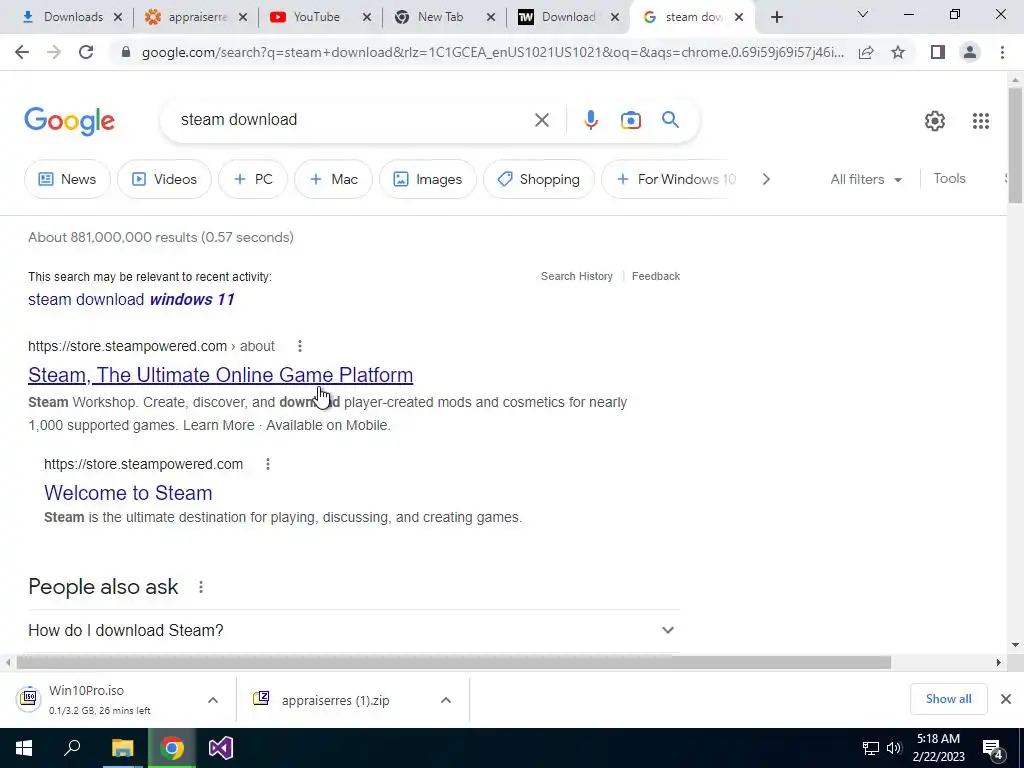
Task: Search by voice microphone icon
Action: [590, 120]
